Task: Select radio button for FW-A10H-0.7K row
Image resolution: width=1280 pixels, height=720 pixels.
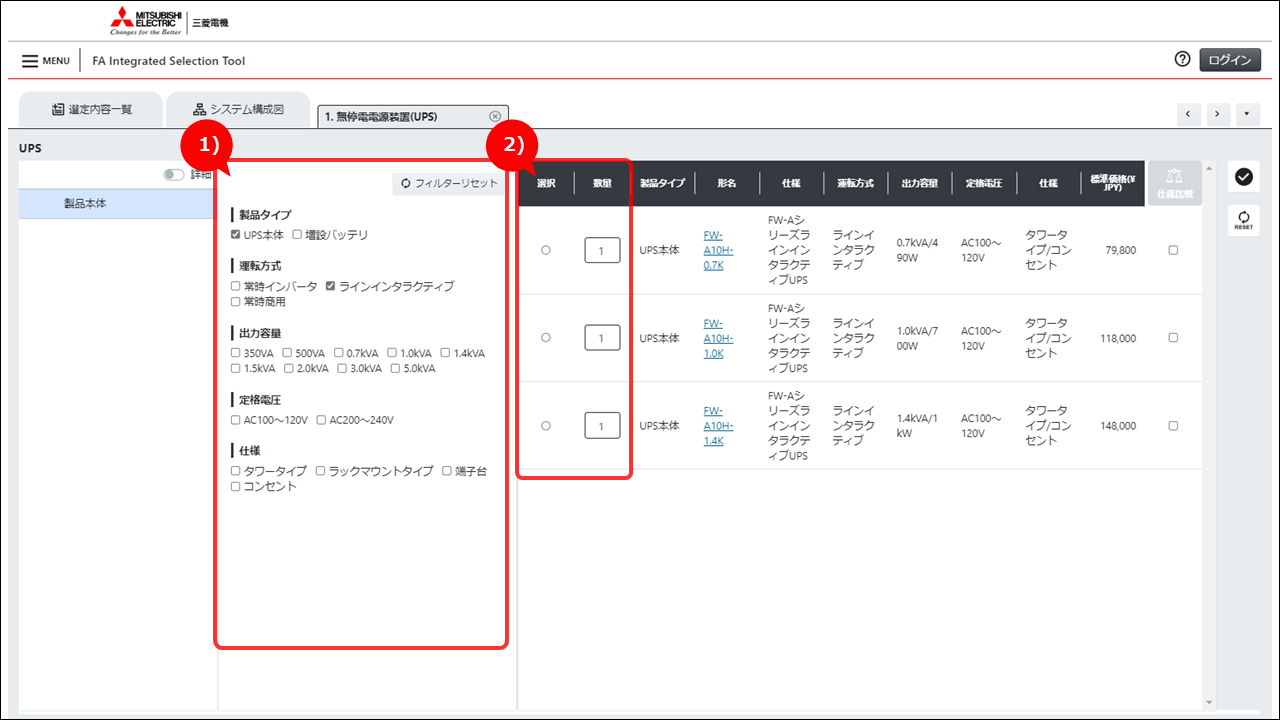Action: (x=545, y=250)
